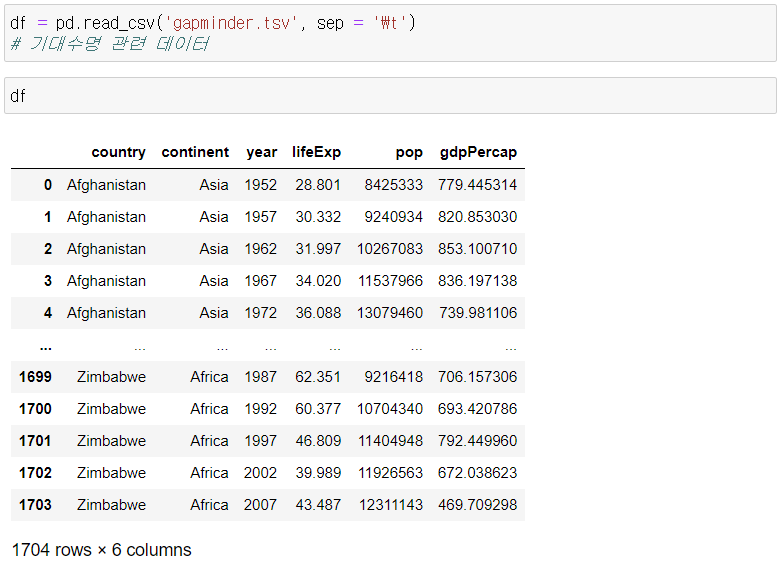Click Zimbabwe in row 1699
The width and height of the screenshot is (781, 564).
click(112, 377)
